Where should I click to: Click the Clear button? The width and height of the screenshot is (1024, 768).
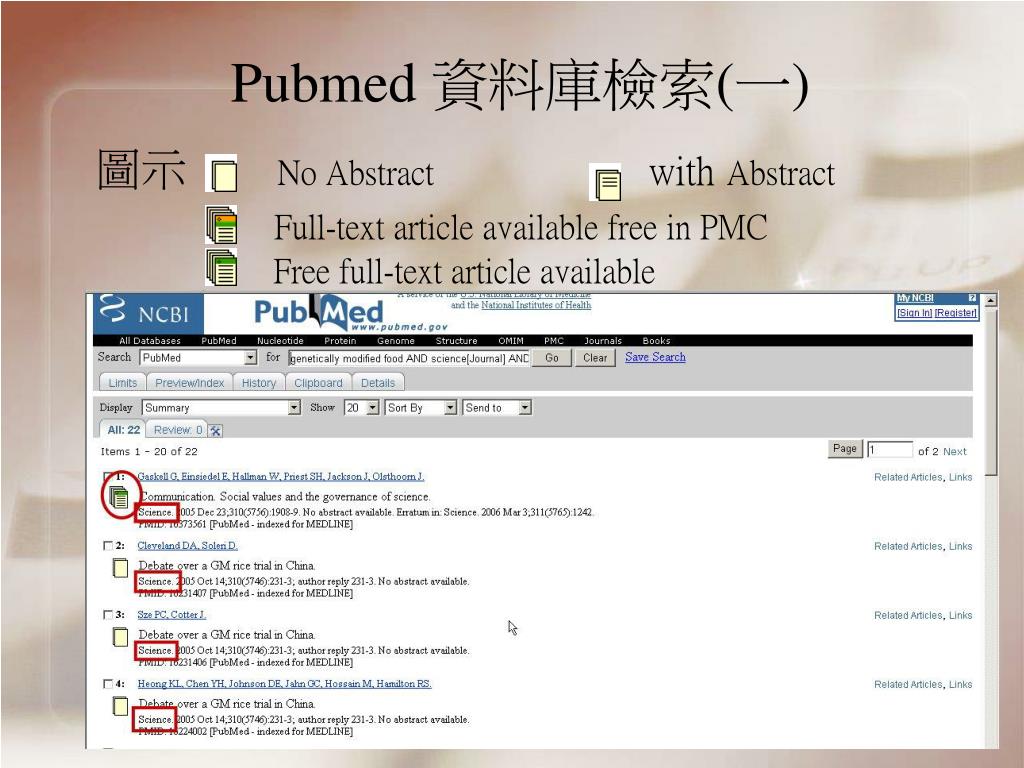pyautogui.click(x=595, y=358)
